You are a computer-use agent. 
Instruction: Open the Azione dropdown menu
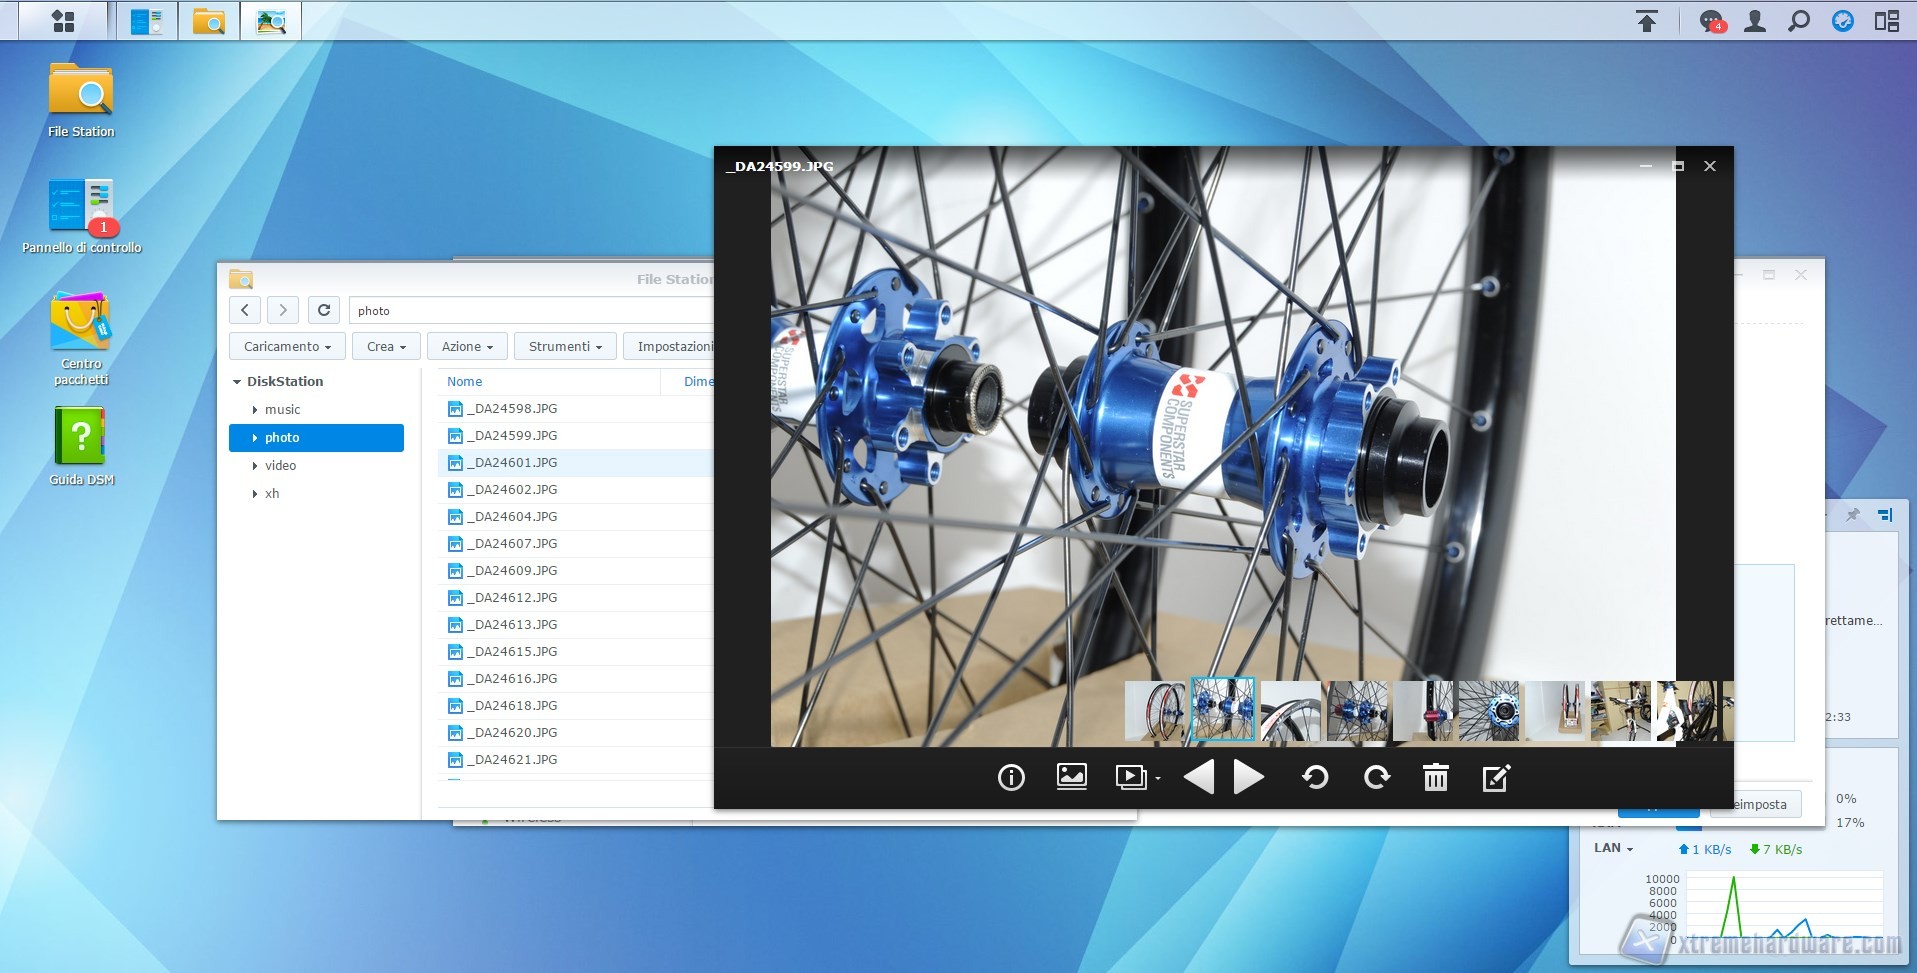[x=467, y=346]
